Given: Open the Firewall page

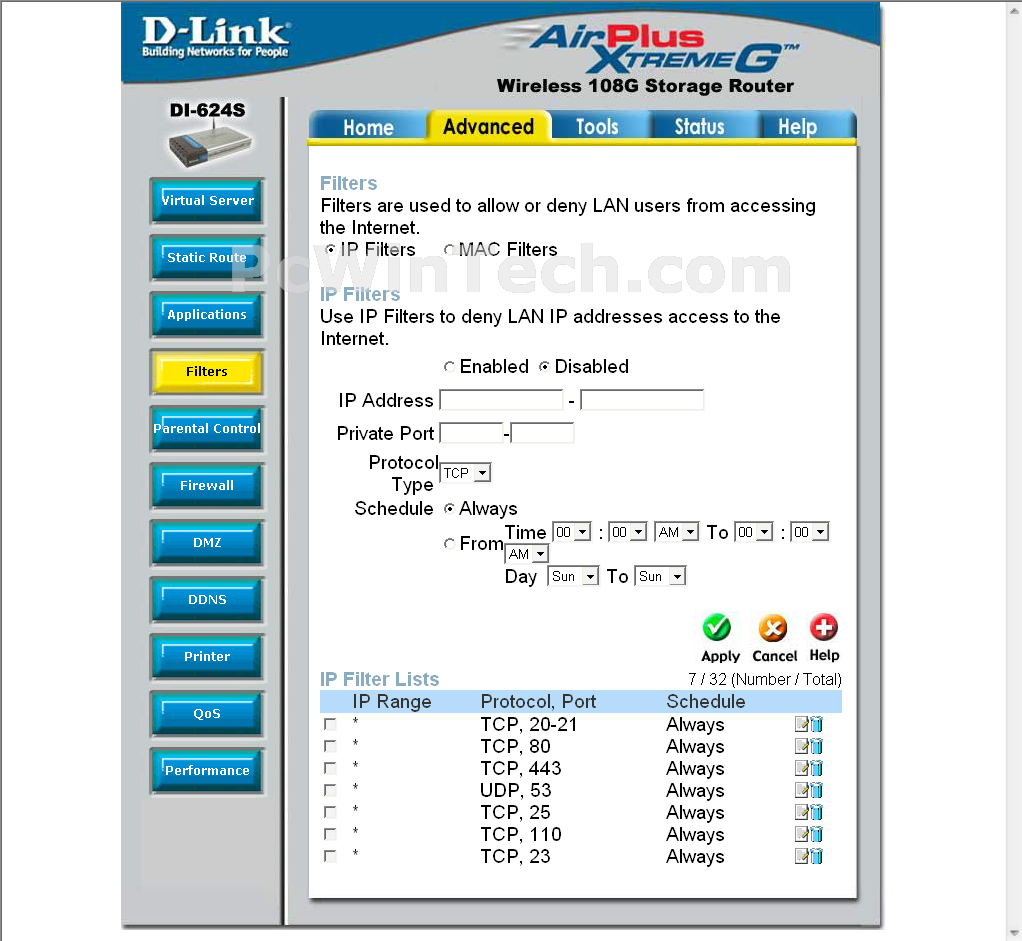Looking at the screenshot, I should [207, 485].
